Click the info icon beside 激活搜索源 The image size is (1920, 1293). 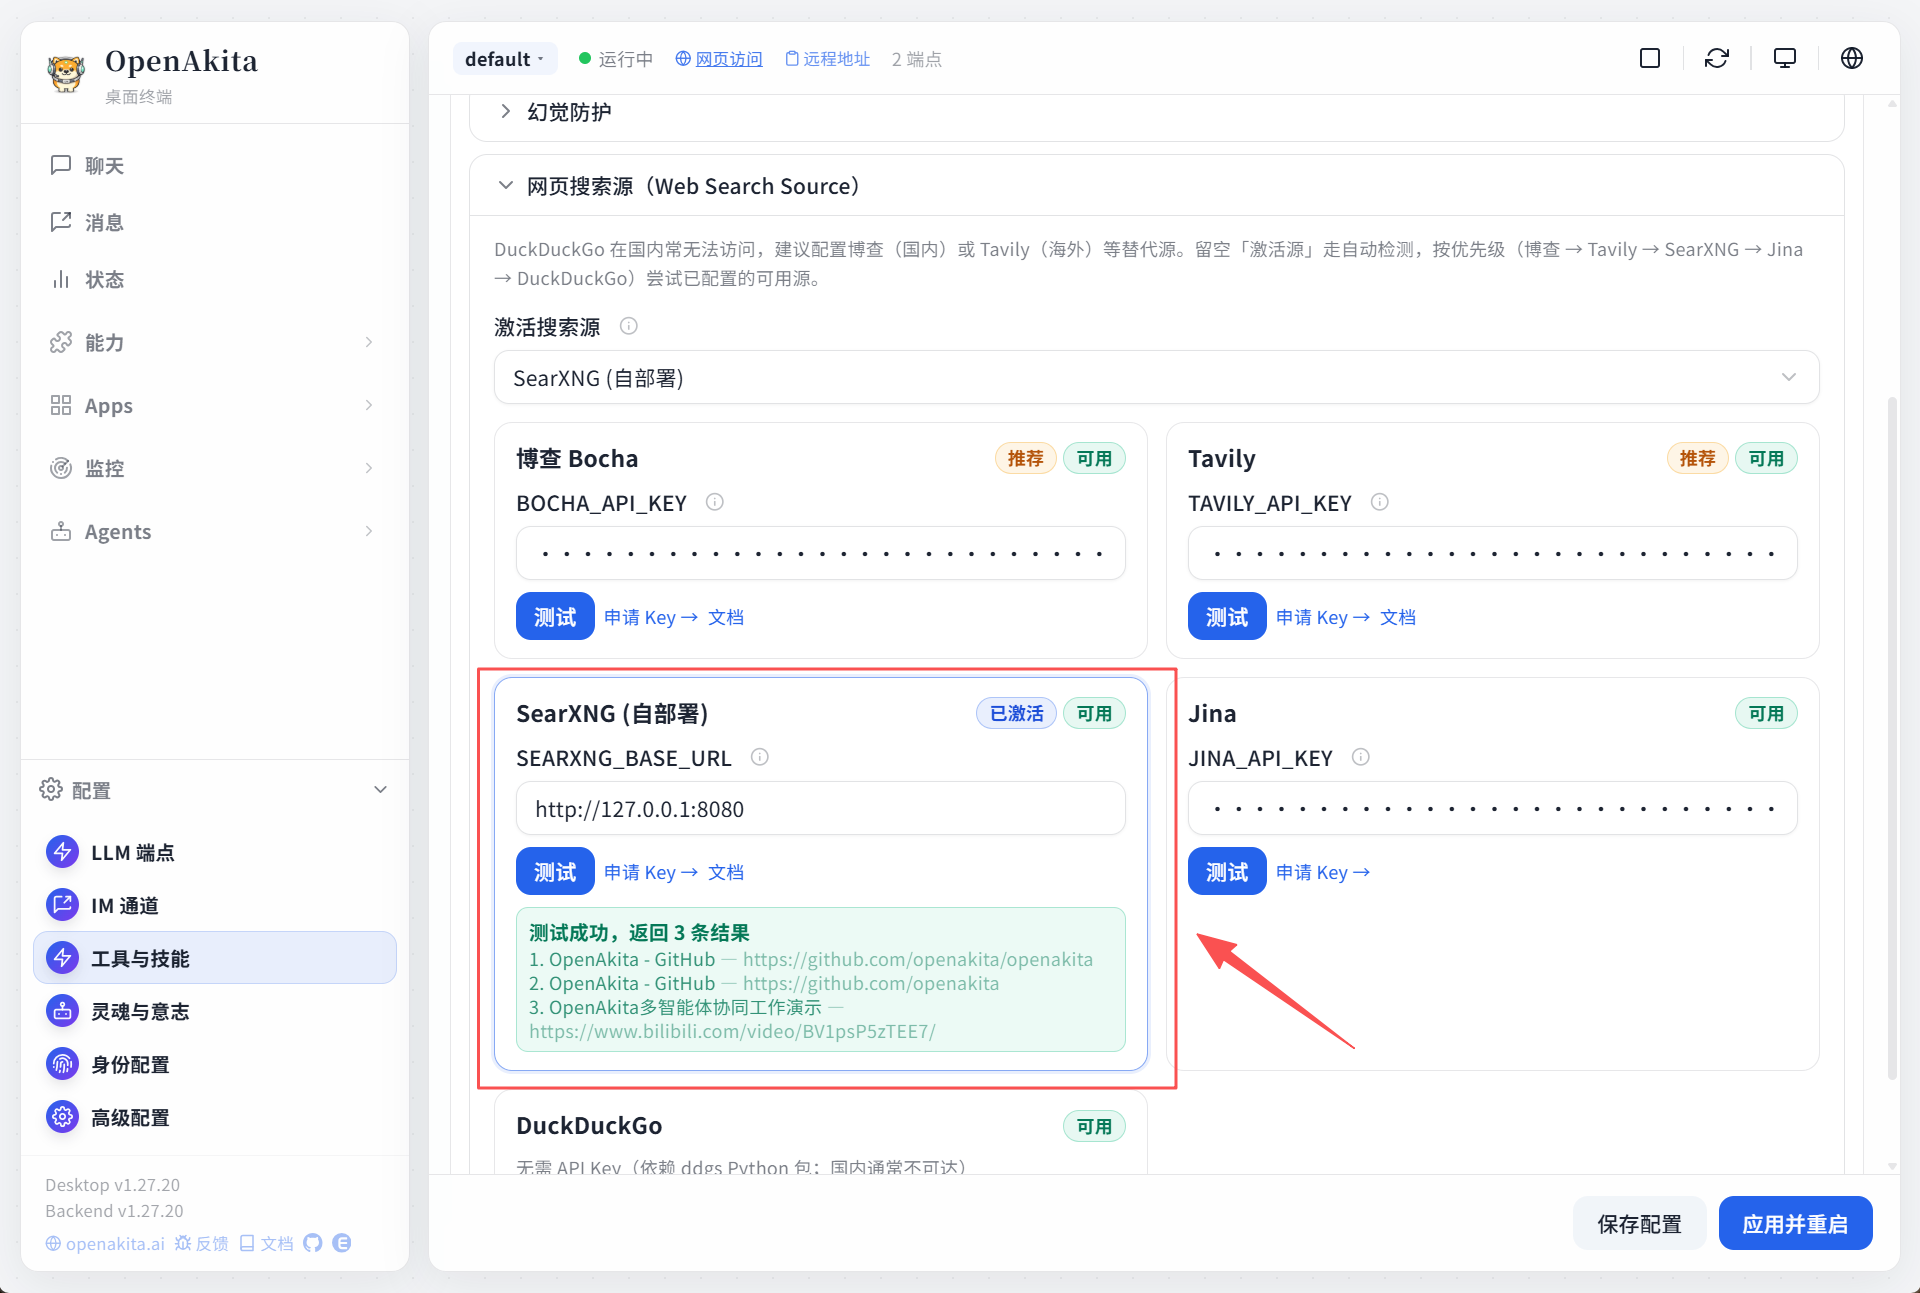click(x=629, y=326)
